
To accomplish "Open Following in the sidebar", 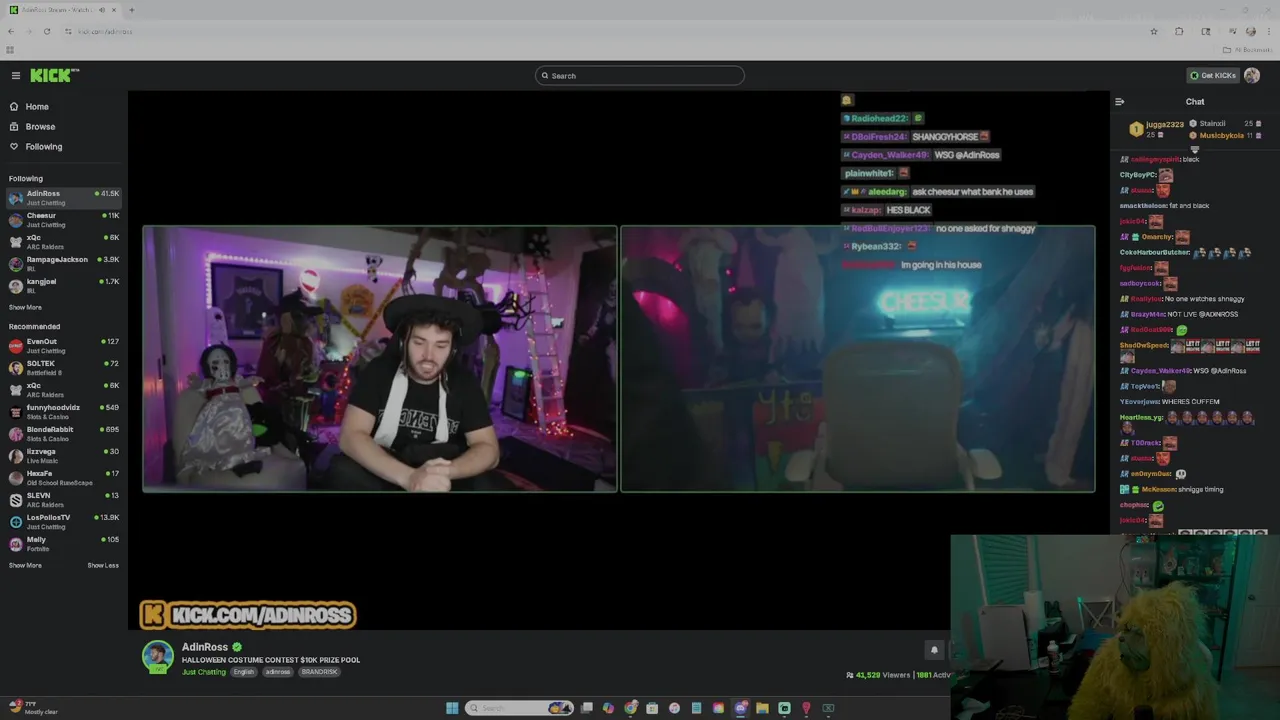I will (x=64, y=147).
